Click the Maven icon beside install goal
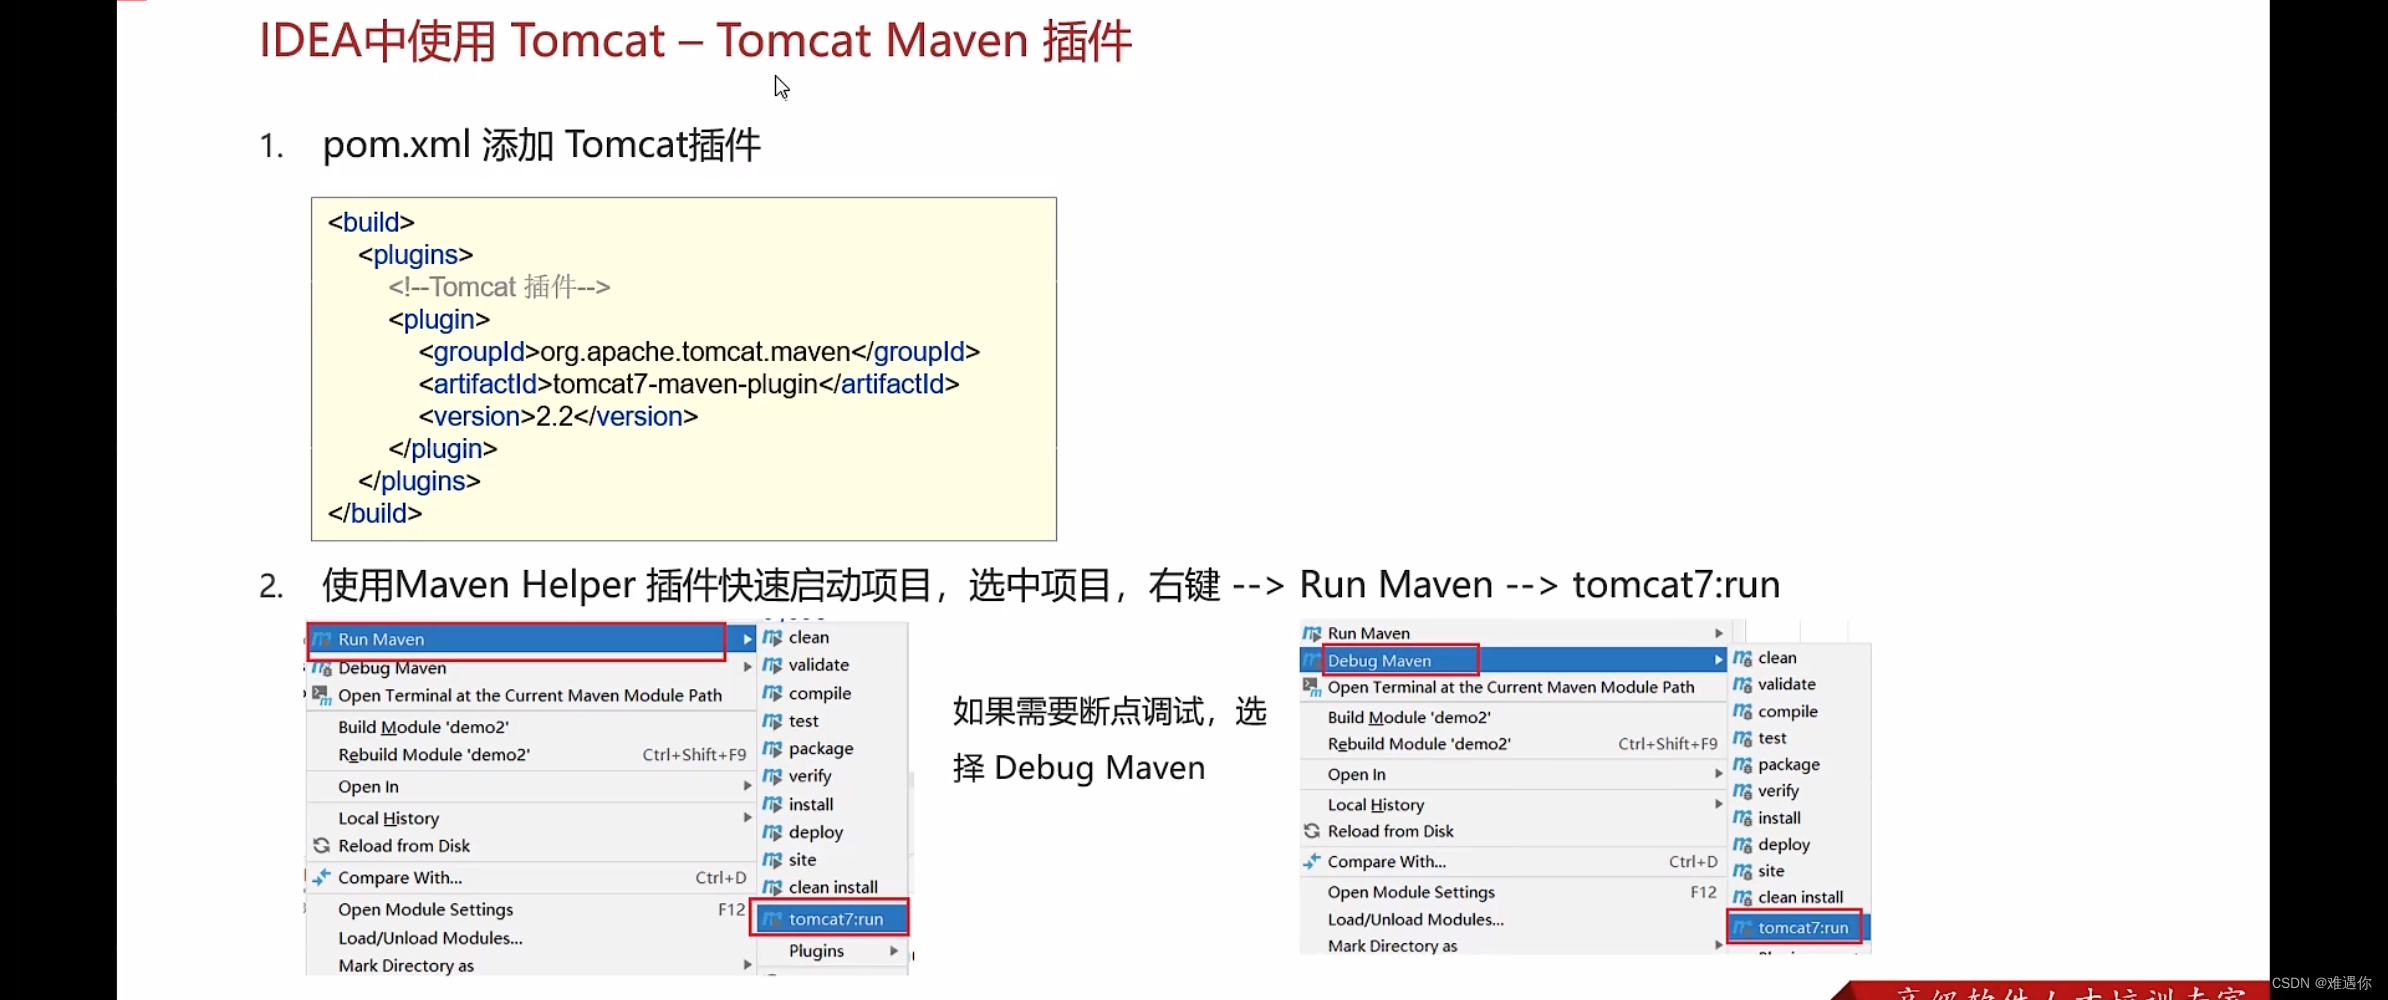 click(x=772, y=804)
